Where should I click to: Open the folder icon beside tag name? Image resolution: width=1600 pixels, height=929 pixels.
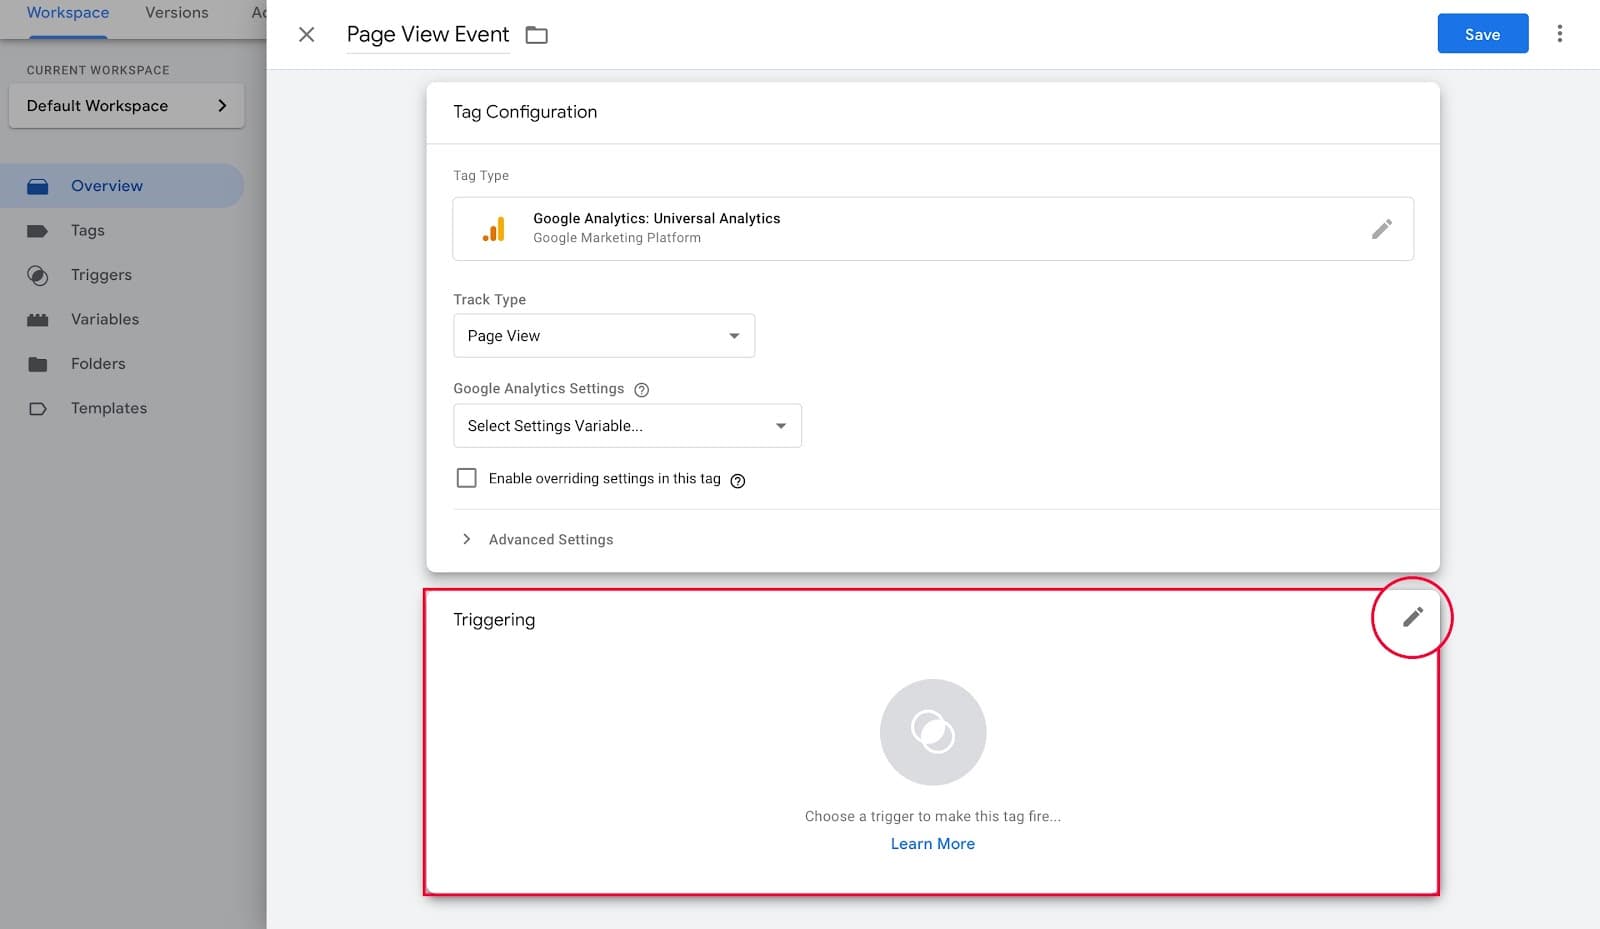(537, 35)
